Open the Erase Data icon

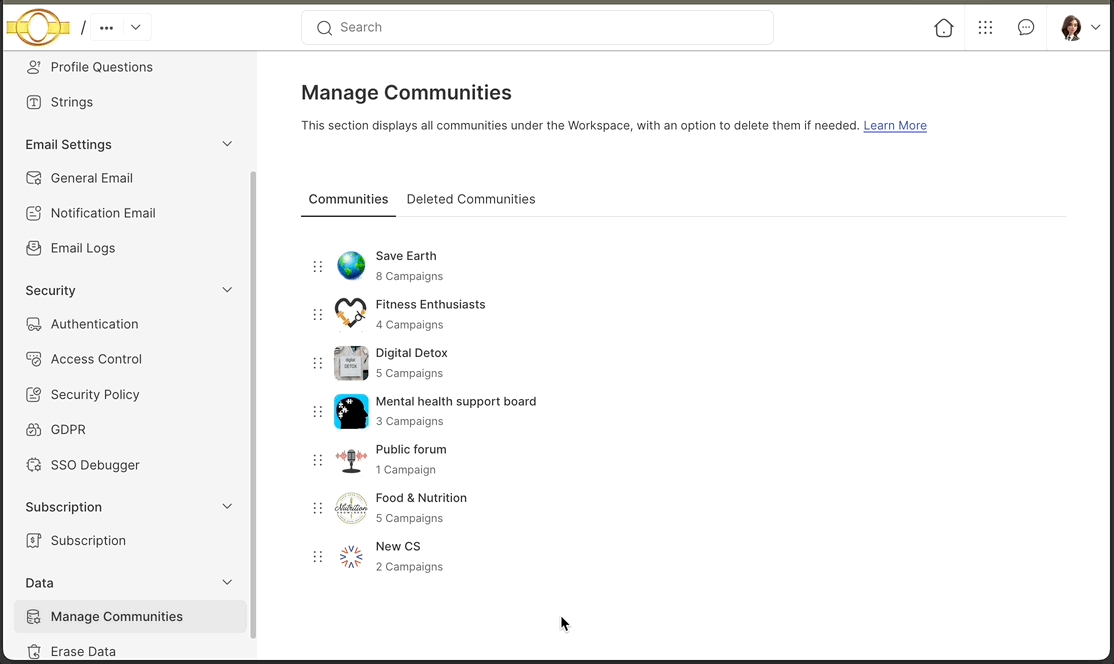click(33, 651)
